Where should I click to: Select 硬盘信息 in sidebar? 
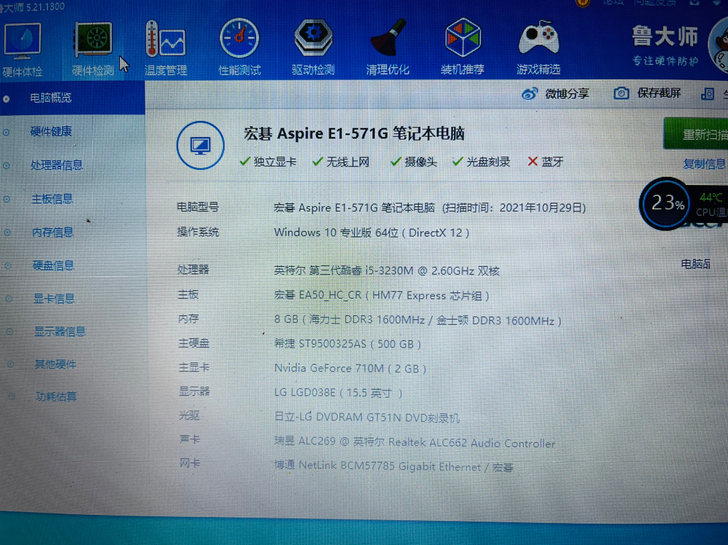click(53, 265)
